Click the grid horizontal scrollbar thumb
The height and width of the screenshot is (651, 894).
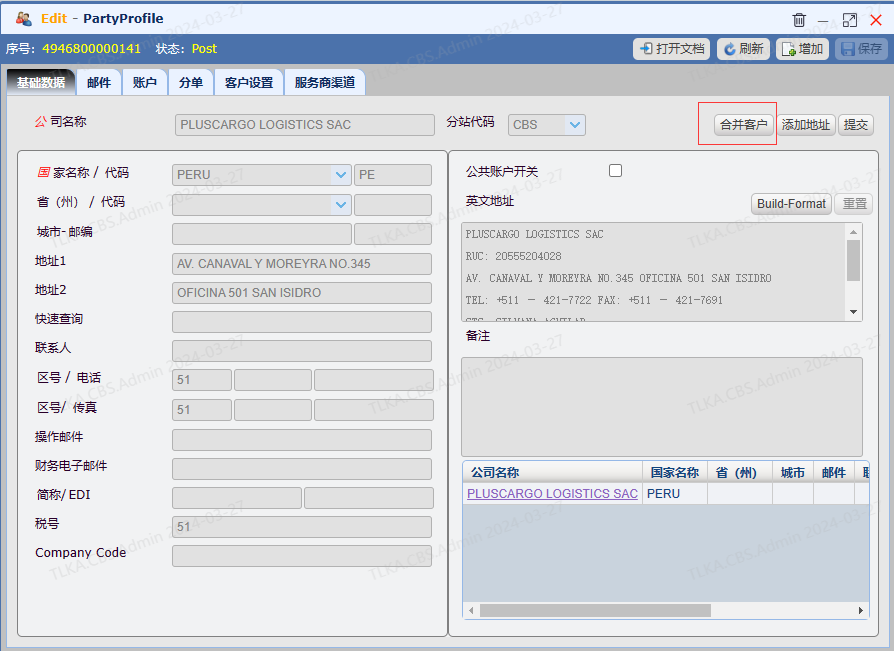595,611
